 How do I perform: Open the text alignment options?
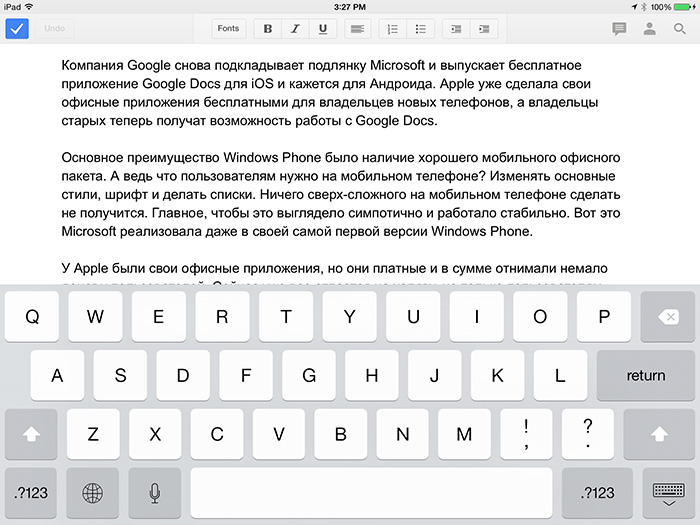358,29
